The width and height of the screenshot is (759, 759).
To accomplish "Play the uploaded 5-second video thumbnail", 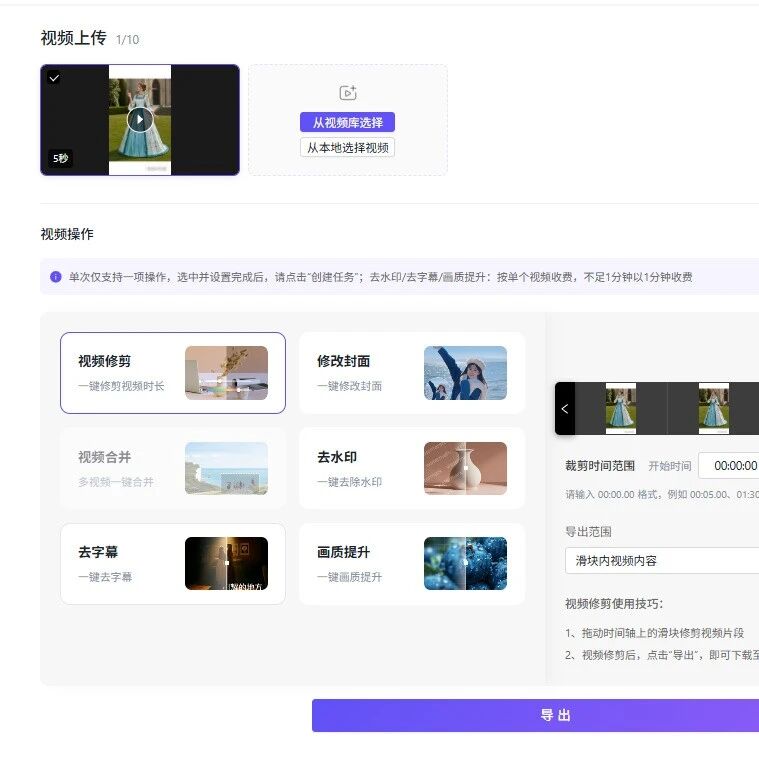I will coord(140,120).
